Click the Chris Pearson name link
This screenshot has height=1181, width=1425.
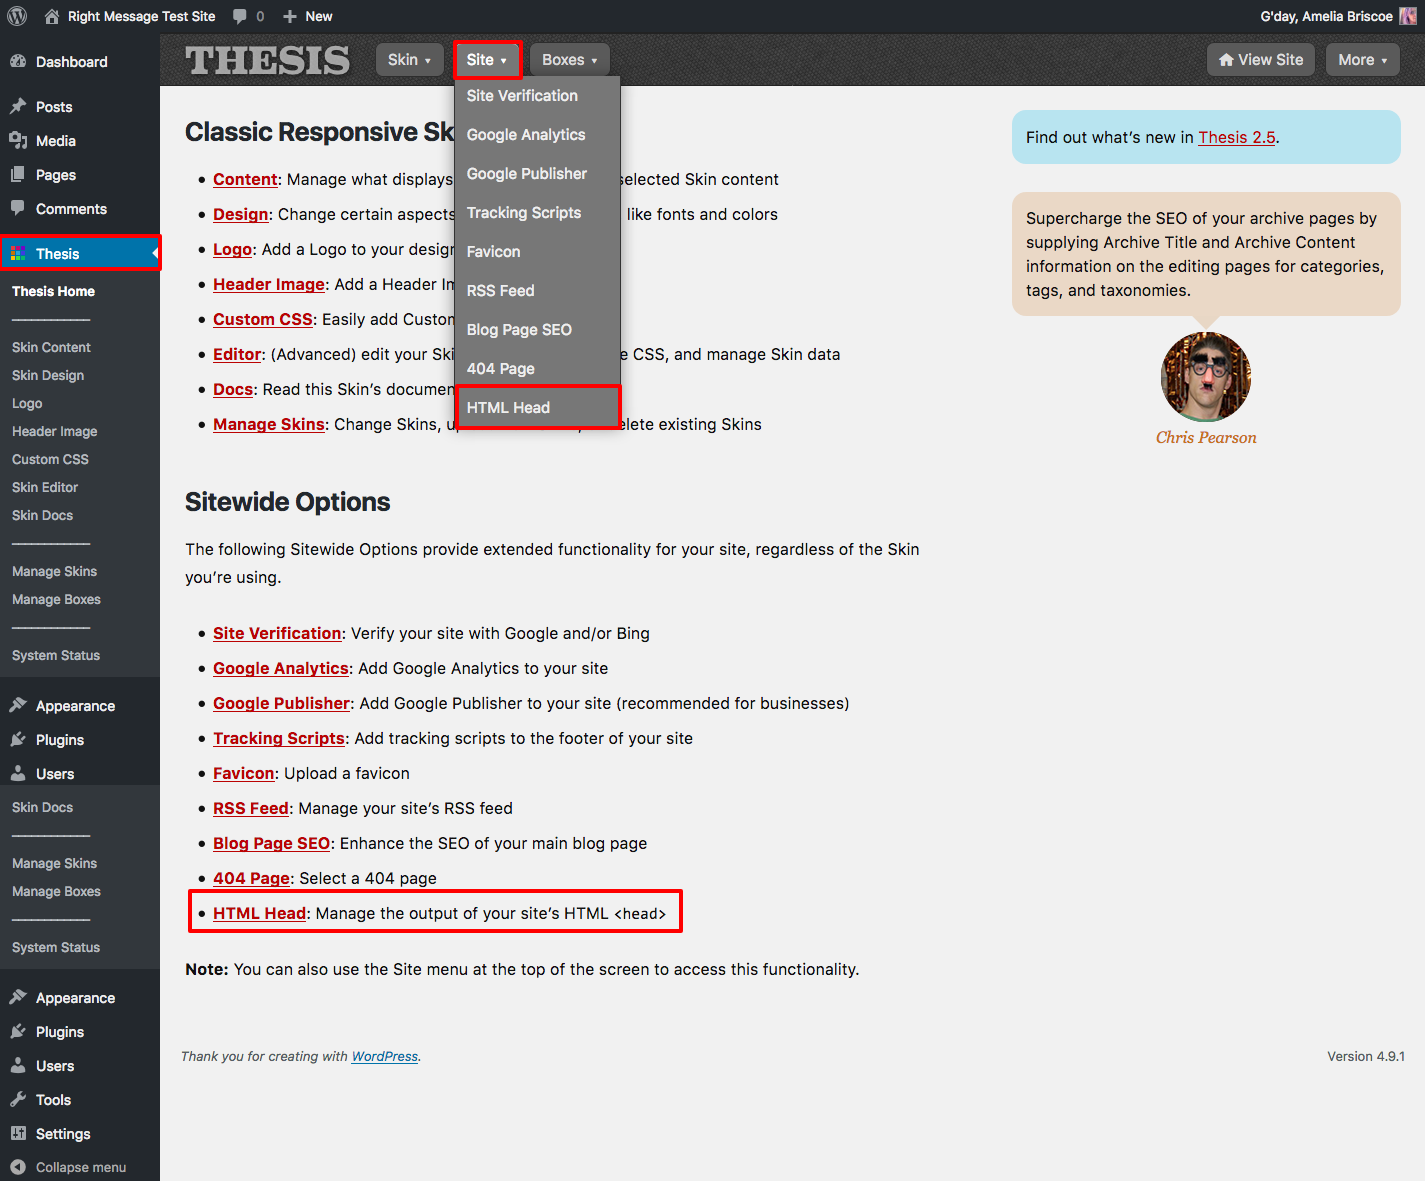click(x=1206, y=437)
